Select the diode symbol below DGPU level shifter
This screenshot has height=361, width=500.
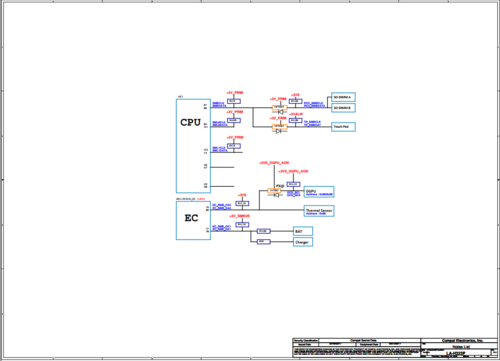[x=276, y=195]
